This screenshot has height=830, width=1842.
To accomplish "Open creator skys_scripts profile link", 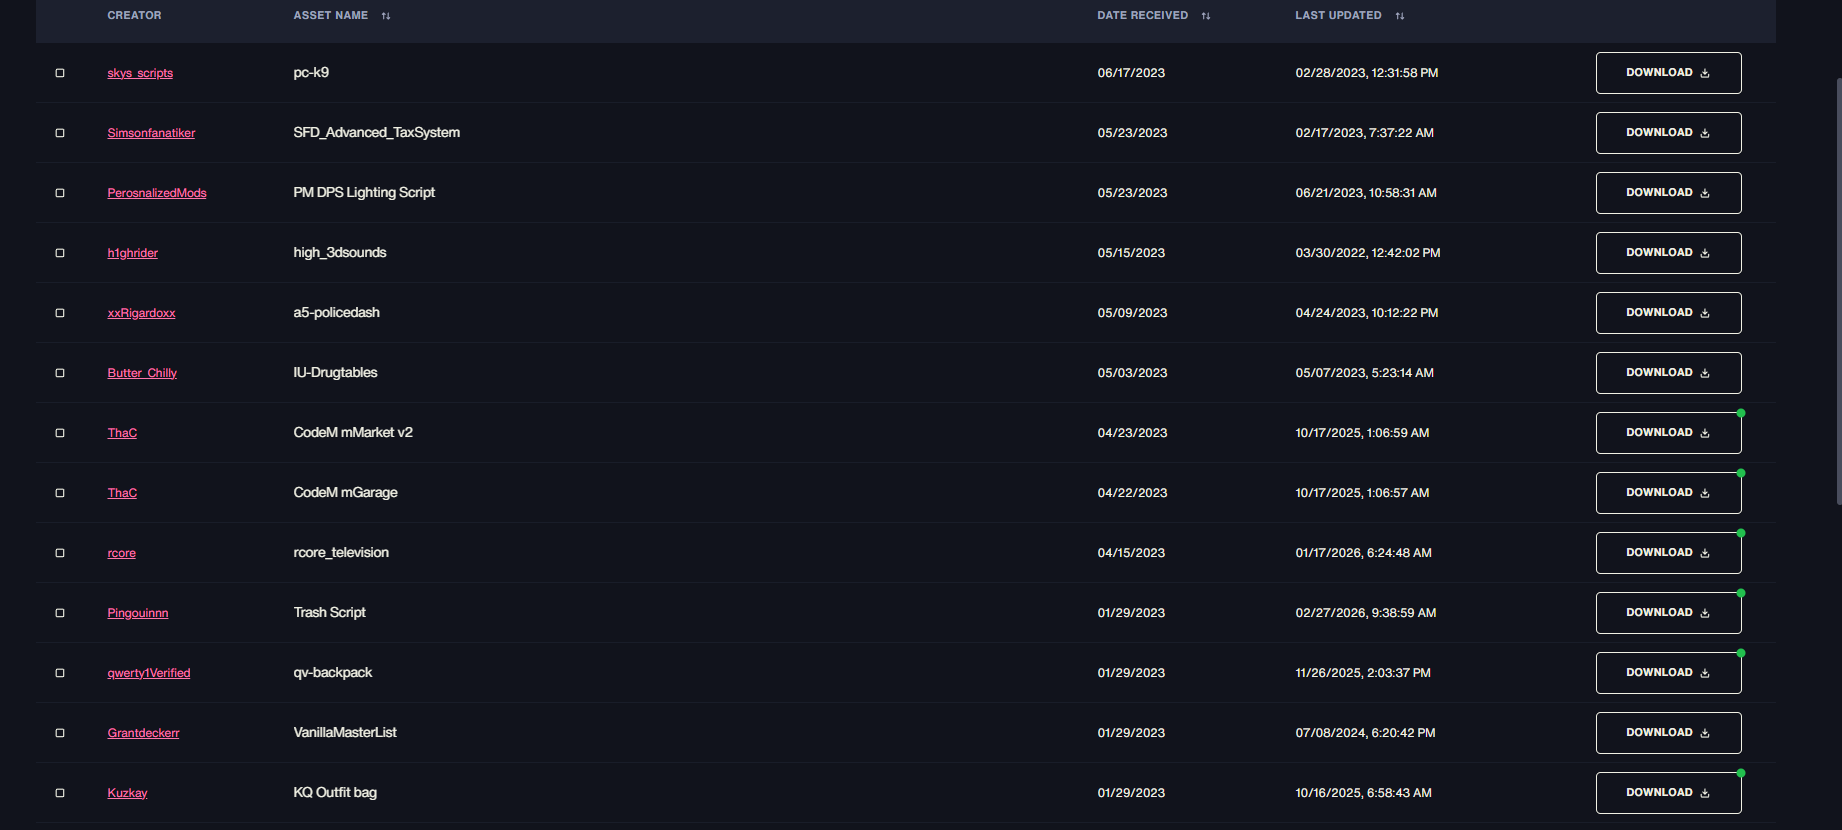I will click(140, 73).
